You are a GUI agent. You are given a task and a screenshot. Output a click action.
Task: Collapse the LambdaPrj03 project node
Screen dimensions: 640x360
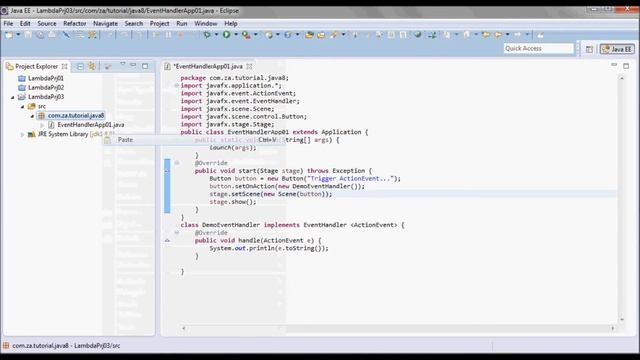pos(13,97)
